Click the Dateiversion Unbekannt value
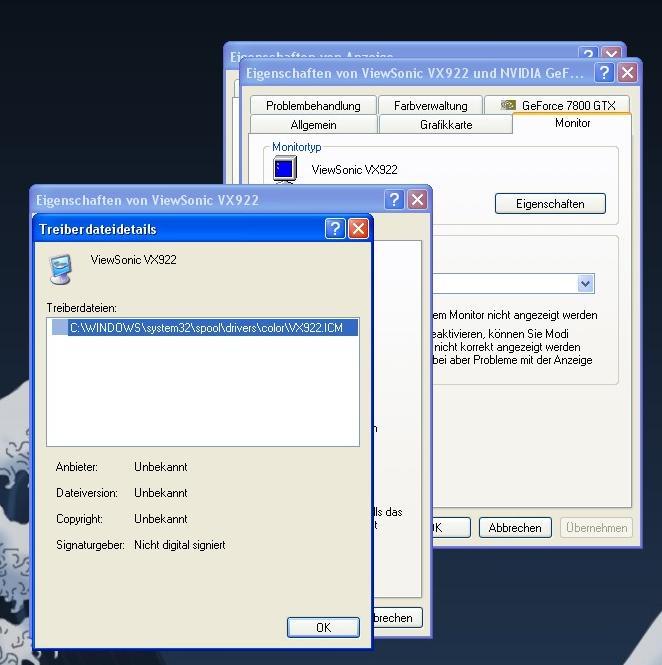Viewport: 662px width, 665px height. (x=160, y=492)
